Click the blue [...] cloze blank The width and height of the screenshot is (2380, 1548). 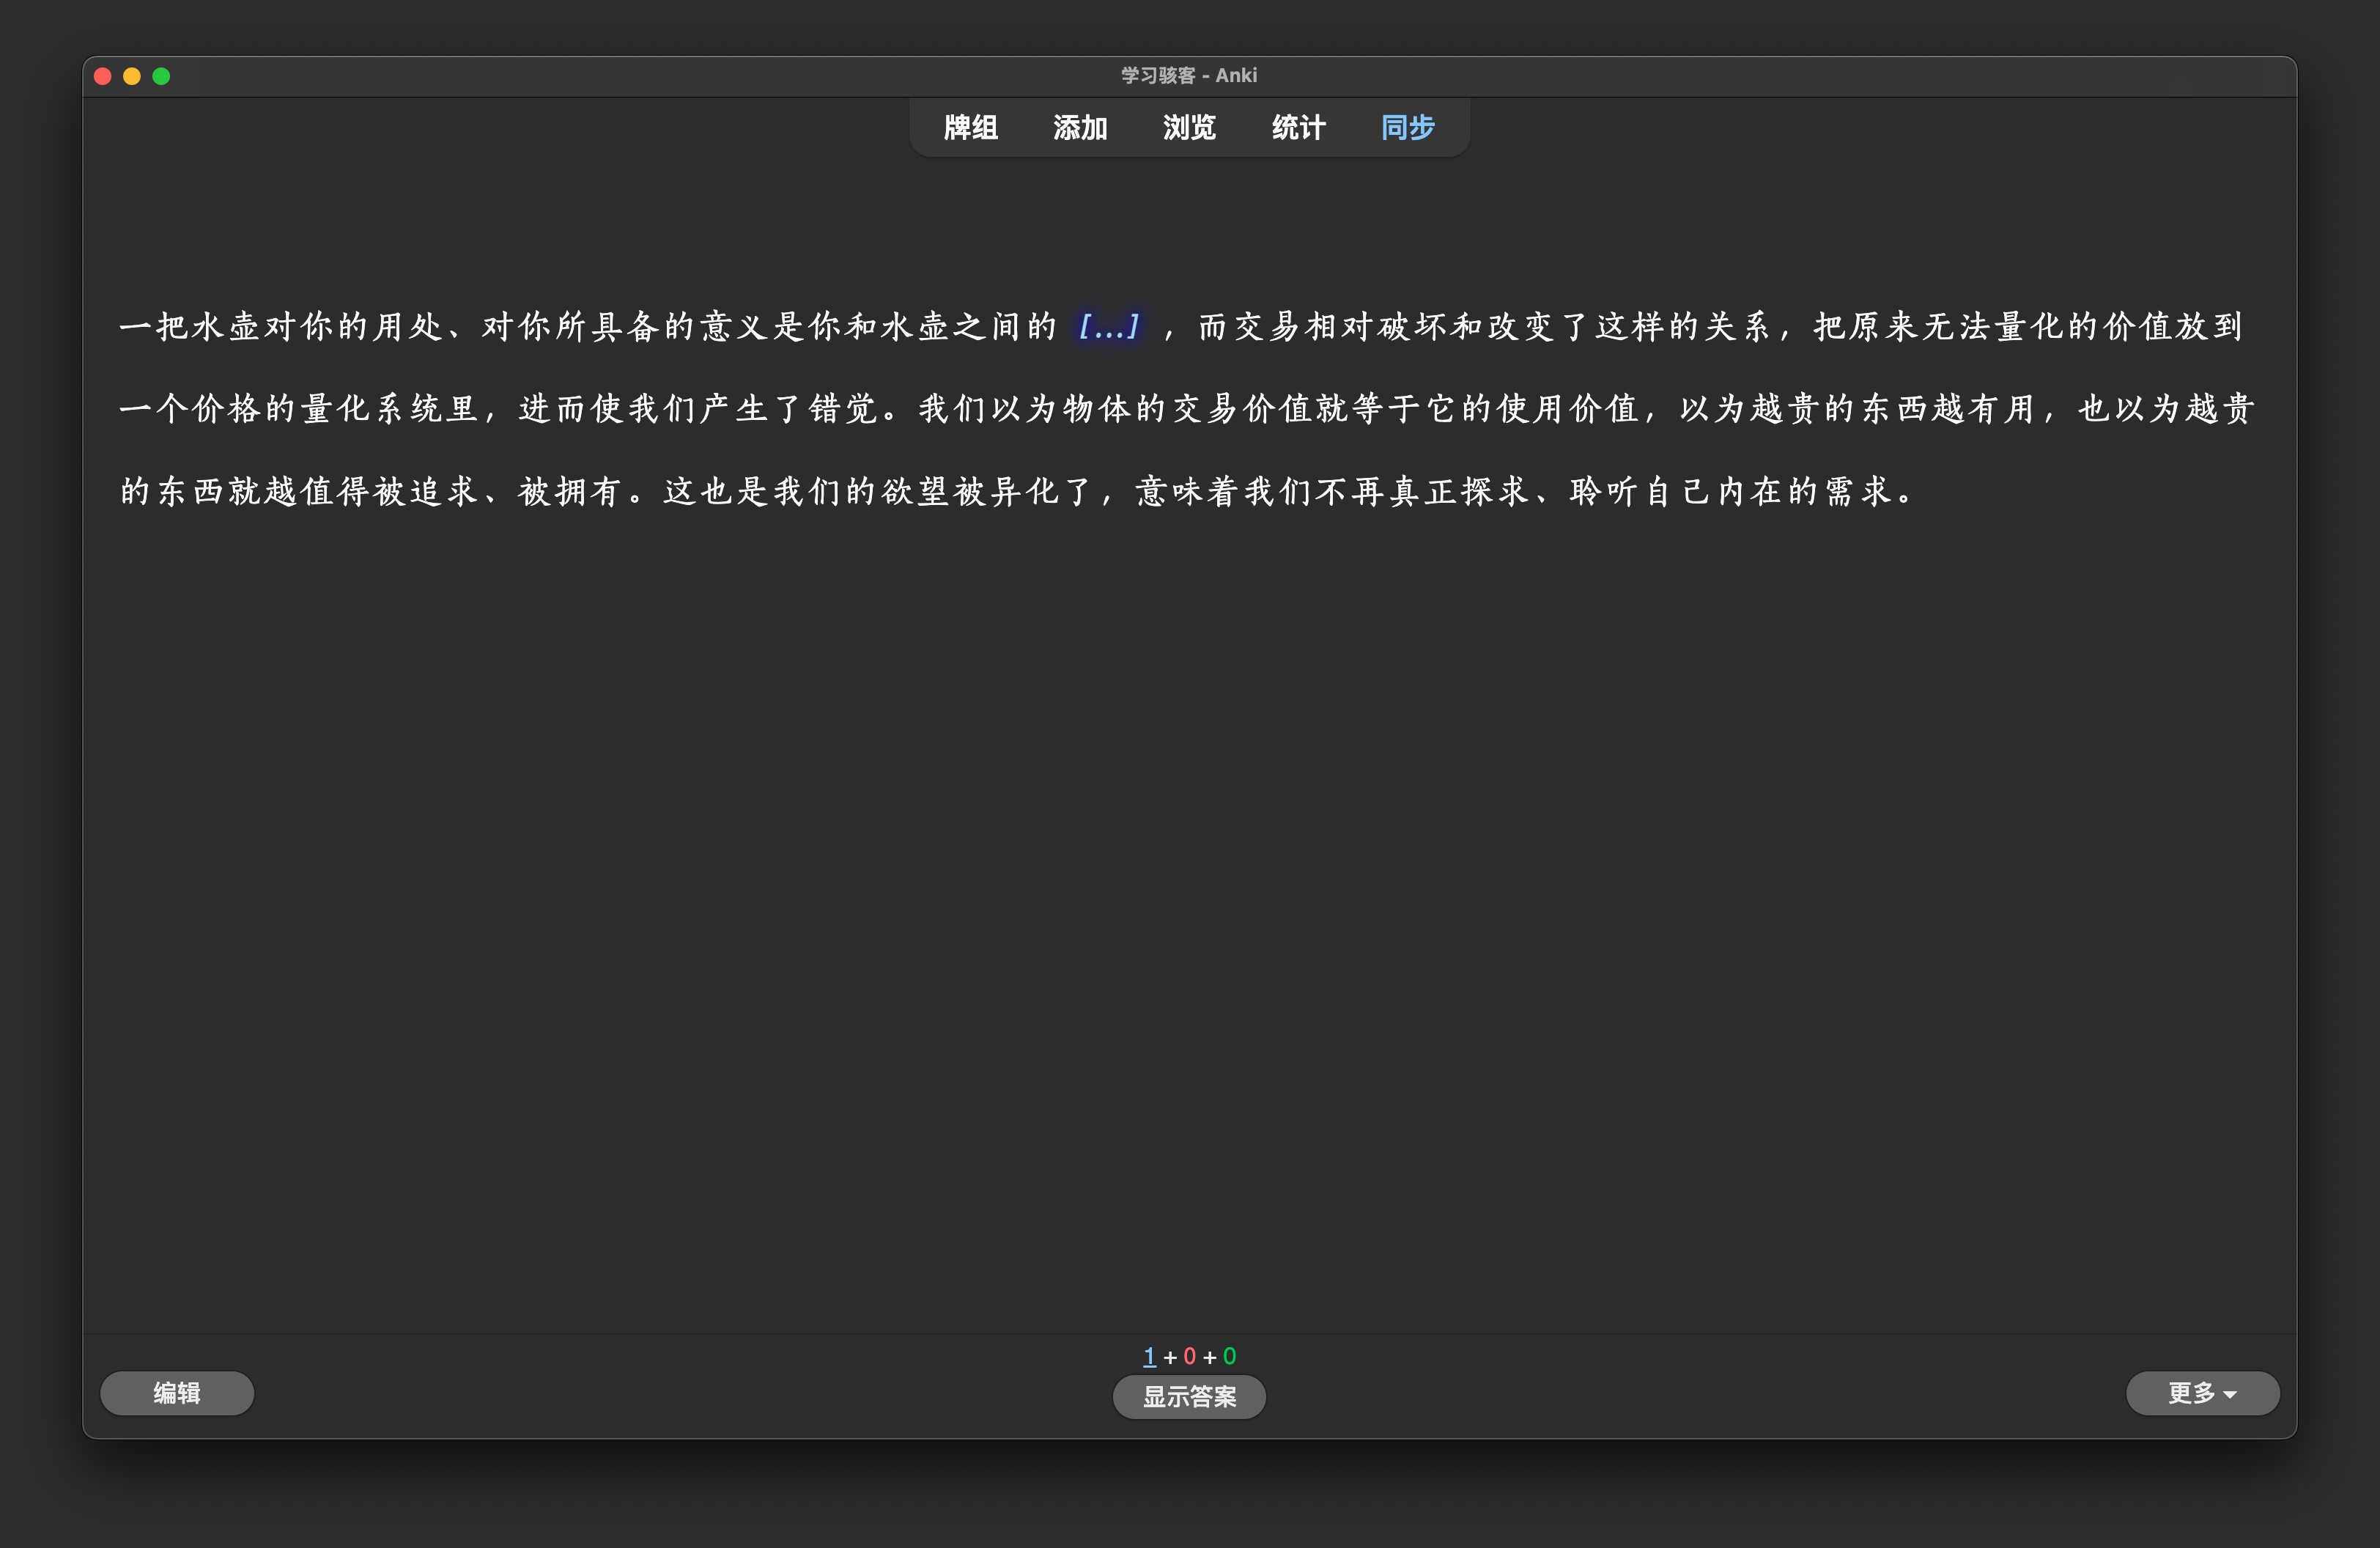tap(1109, 326)
